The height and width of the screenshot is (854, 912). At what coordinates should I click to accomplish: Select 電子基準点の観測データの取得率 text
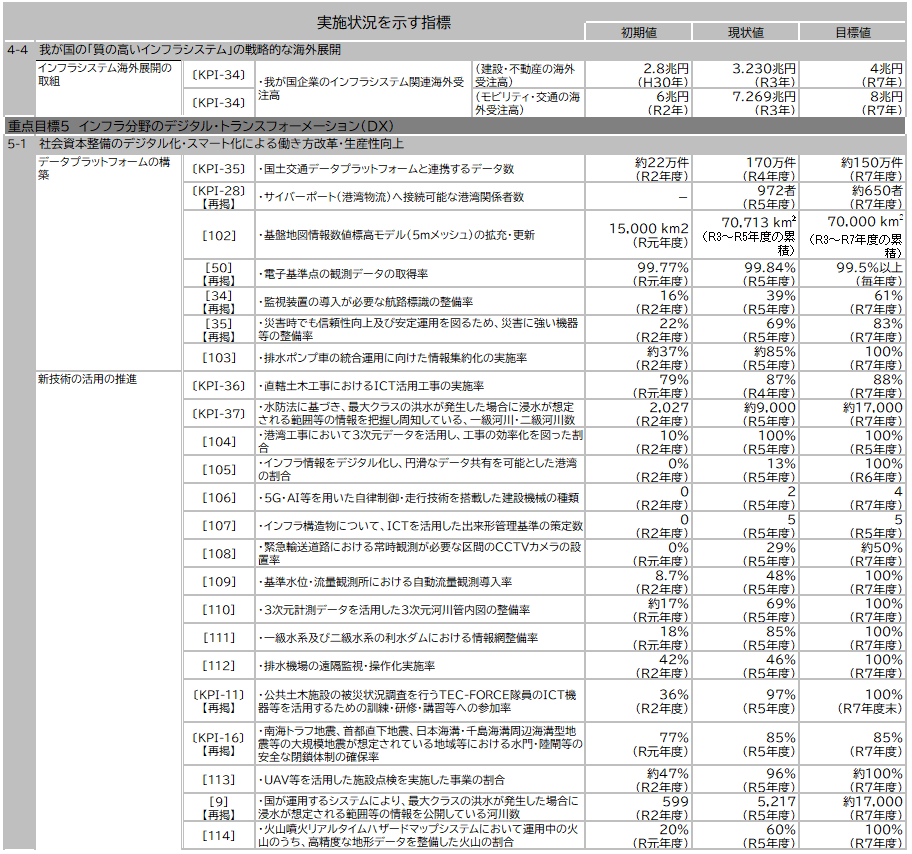pos(344,273)
